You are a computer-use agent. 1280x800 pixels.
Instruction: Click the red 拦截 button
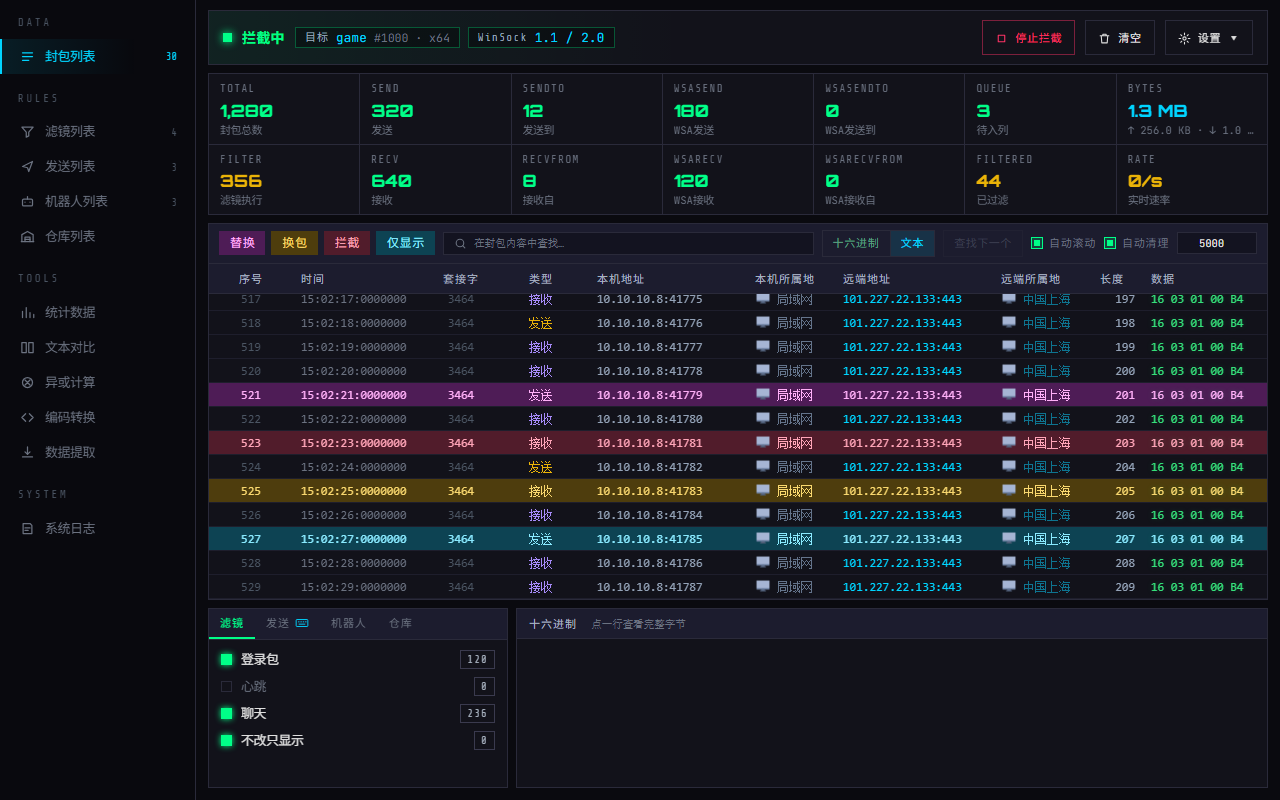[x=347, y=243]
